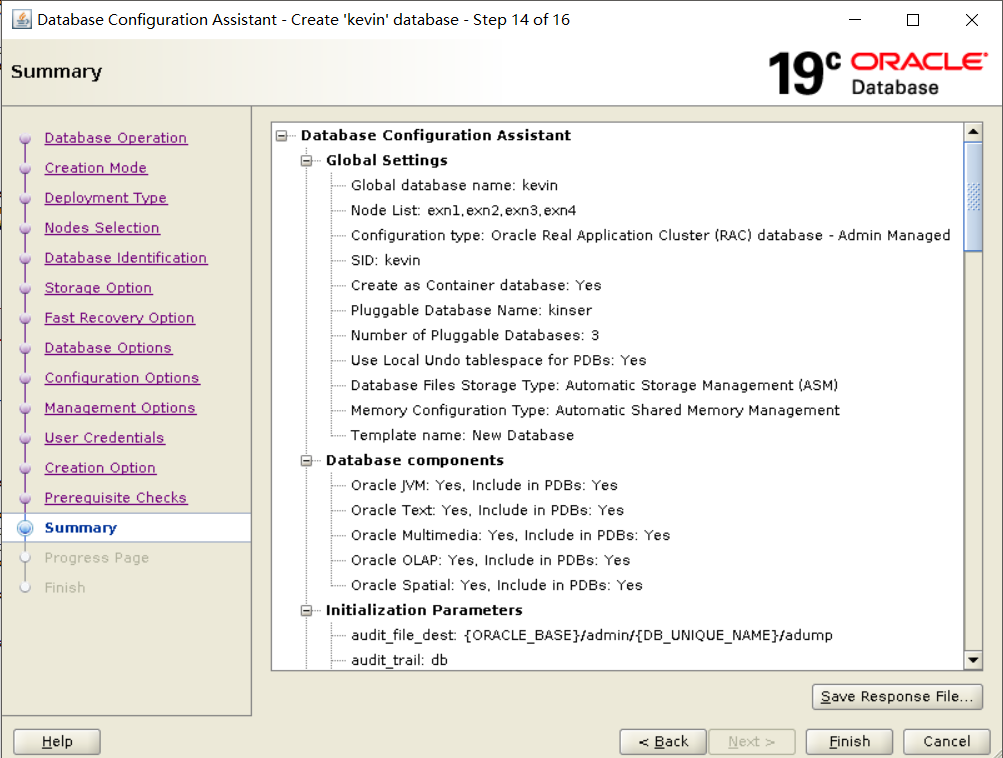Select the Oracle OLAP component row
Image resolution: width=1003 pixels, height=758 pixels.
pyautogui.click(x=491, y=560)
